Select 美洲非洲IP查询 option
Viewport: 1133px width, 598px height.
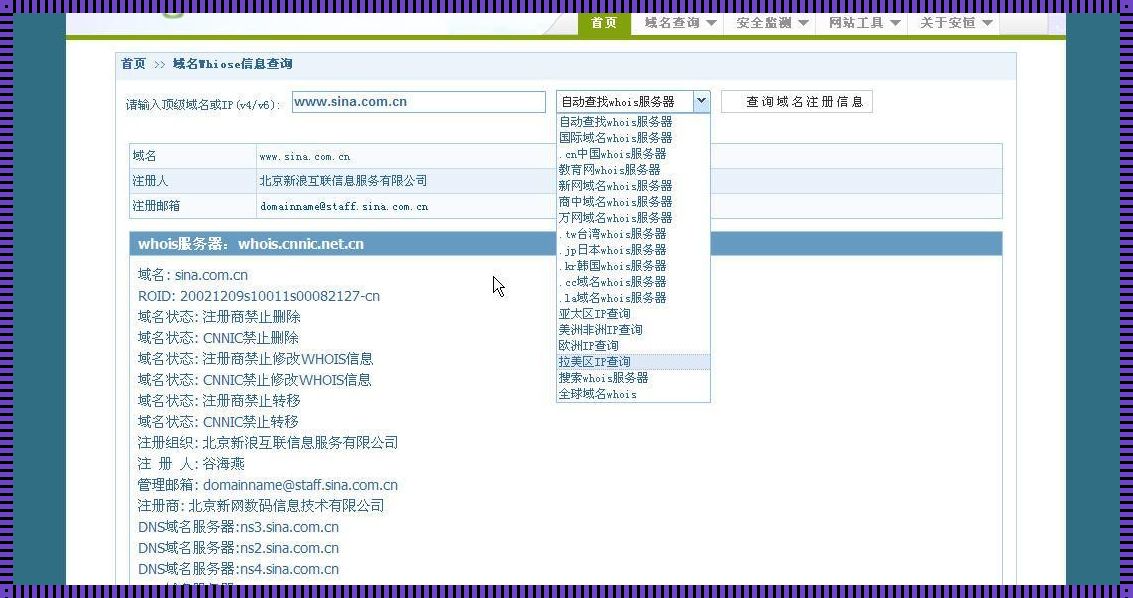(633, 329)
